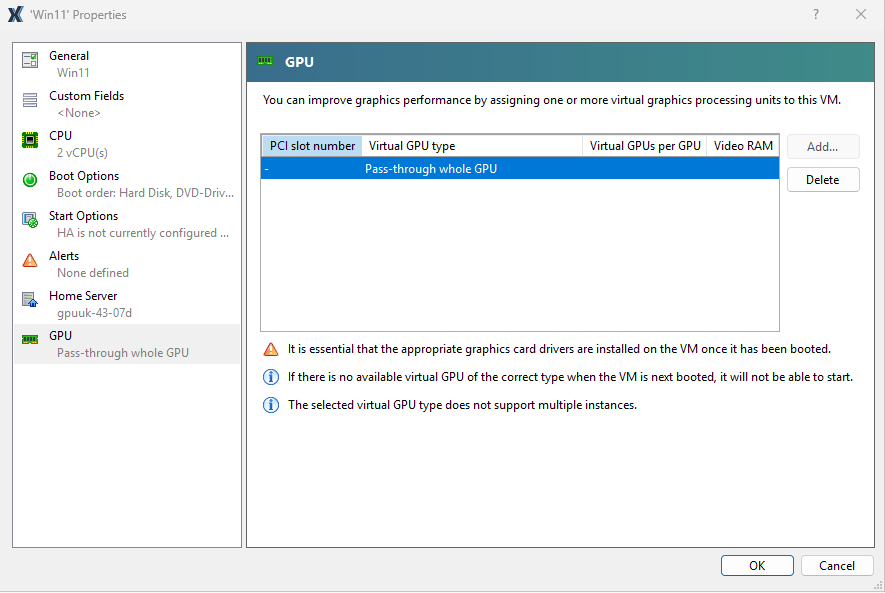Click the XenCenter logo in title bar

pyautogui.click(x=15, y=14)
